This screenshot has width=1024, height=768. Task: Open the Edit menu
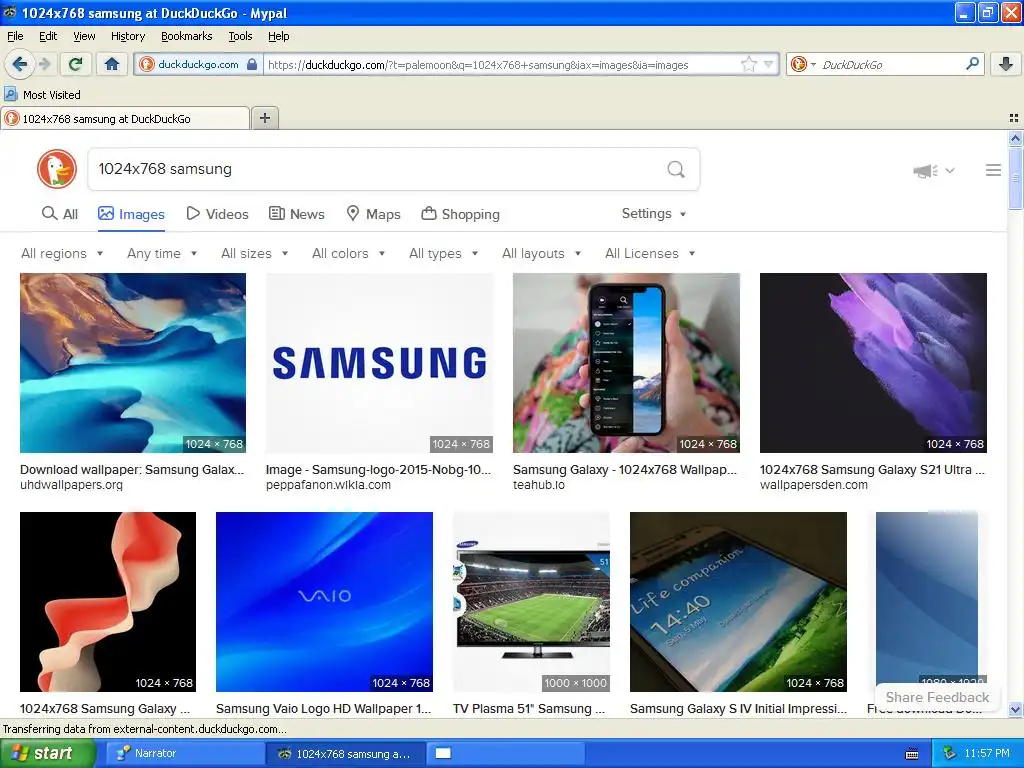[48, 37]
